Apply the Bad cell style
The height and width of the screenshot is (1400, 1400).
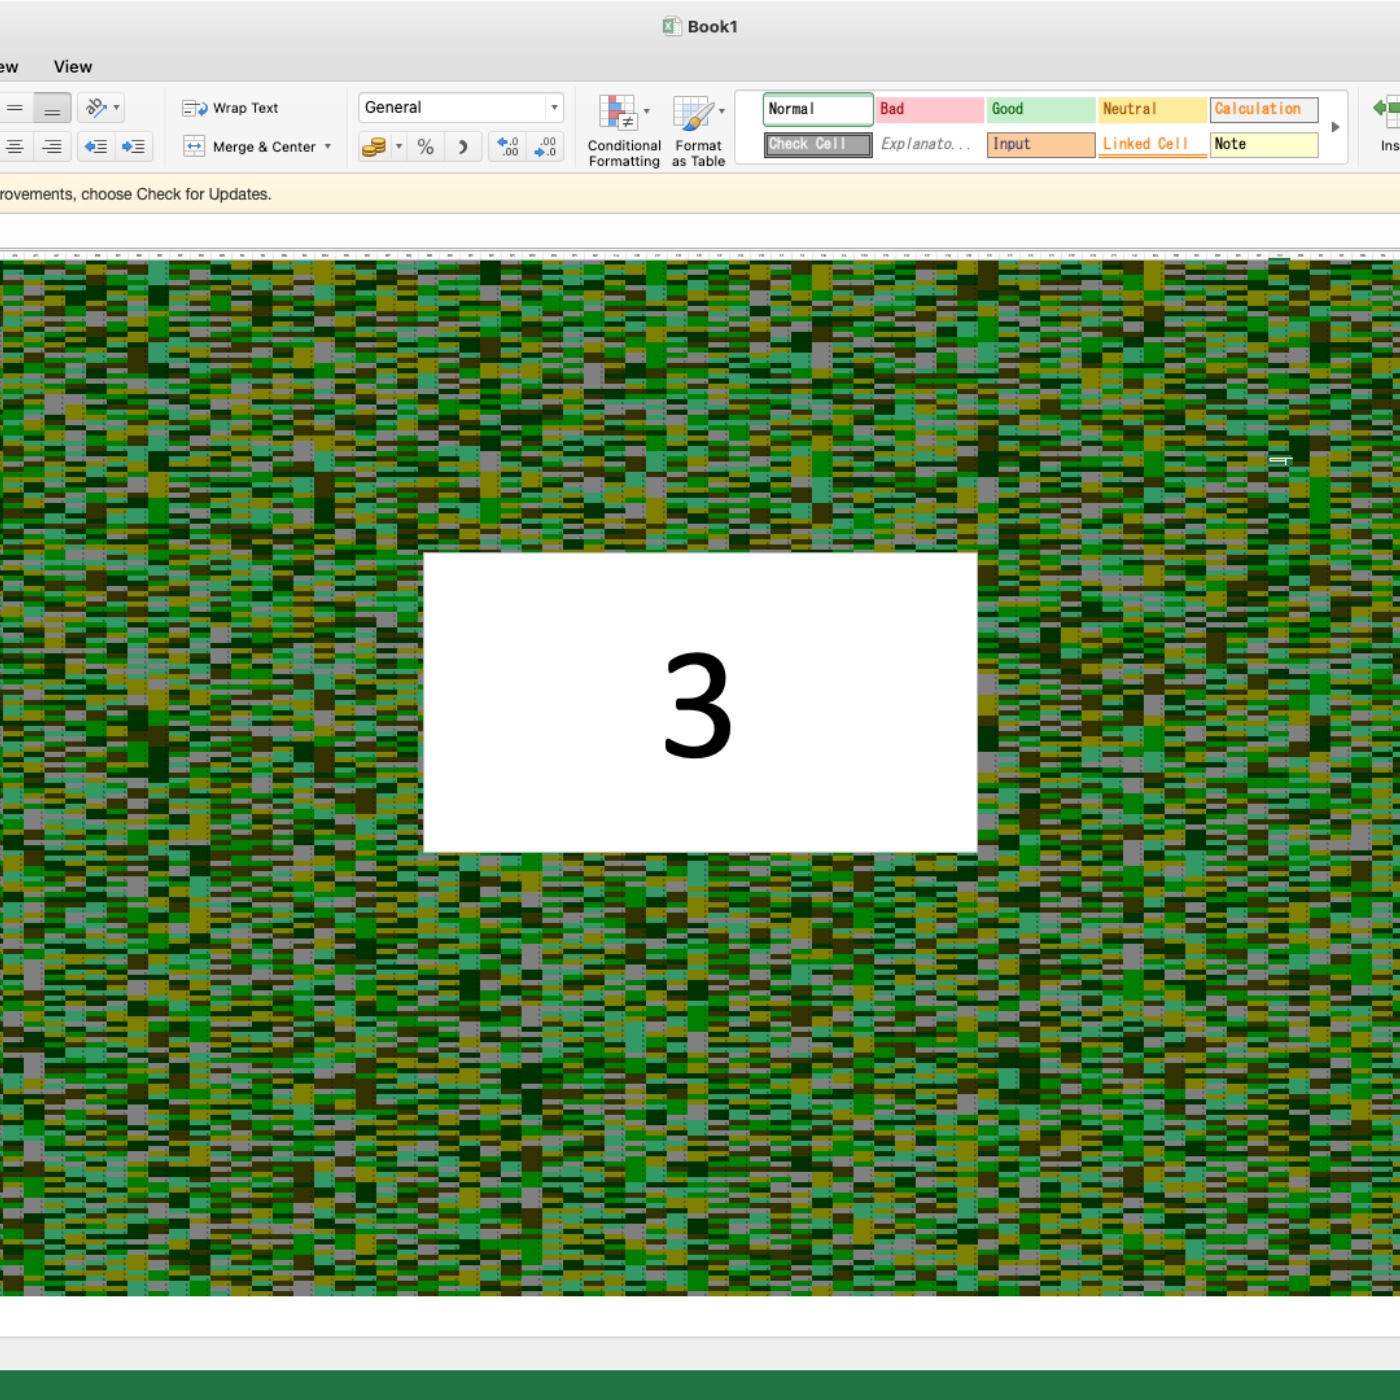click(x=929, y=109)
